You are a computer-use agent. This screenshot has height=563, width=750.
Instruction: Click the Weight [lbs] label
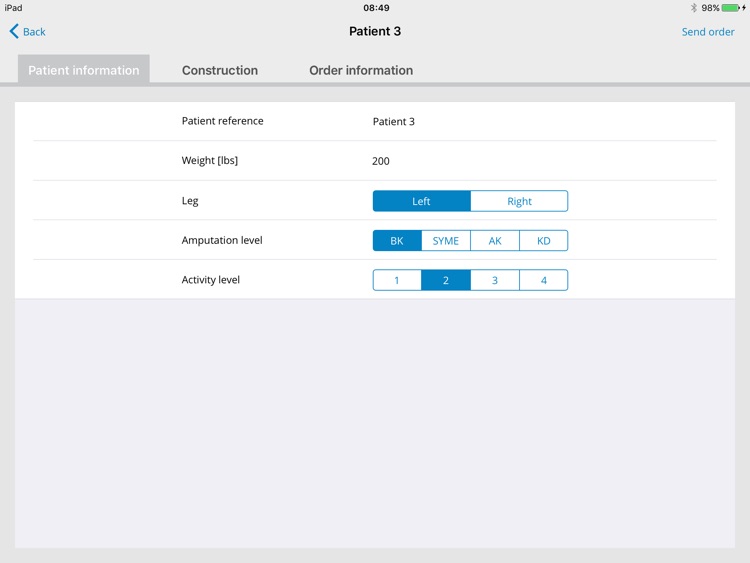(210, 161)
